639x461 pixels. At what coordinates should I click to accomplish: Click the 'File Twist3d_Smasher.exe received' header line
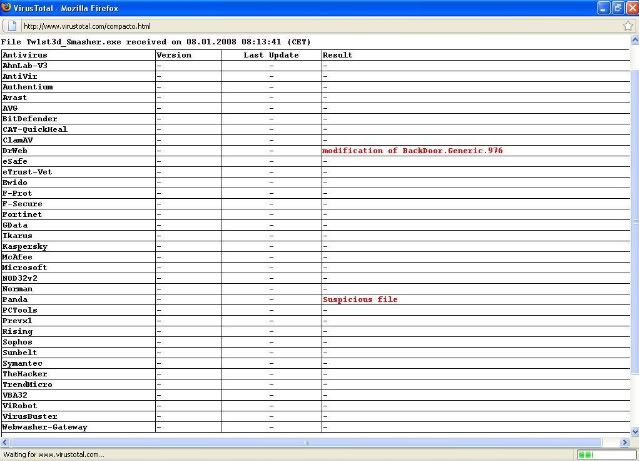click(x=156, y=42)
